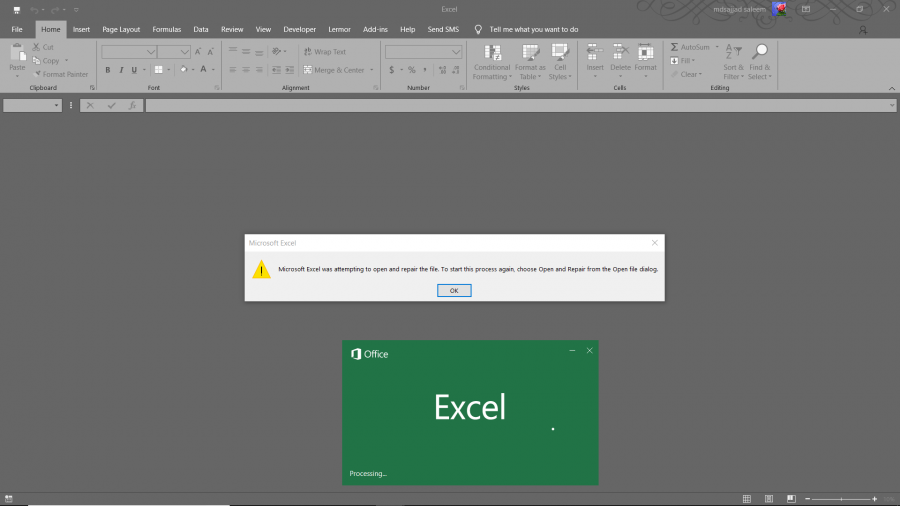This screenshot has width=900, height=506.
Task: Open Cell Styles gallery
Action: [560, 62]
